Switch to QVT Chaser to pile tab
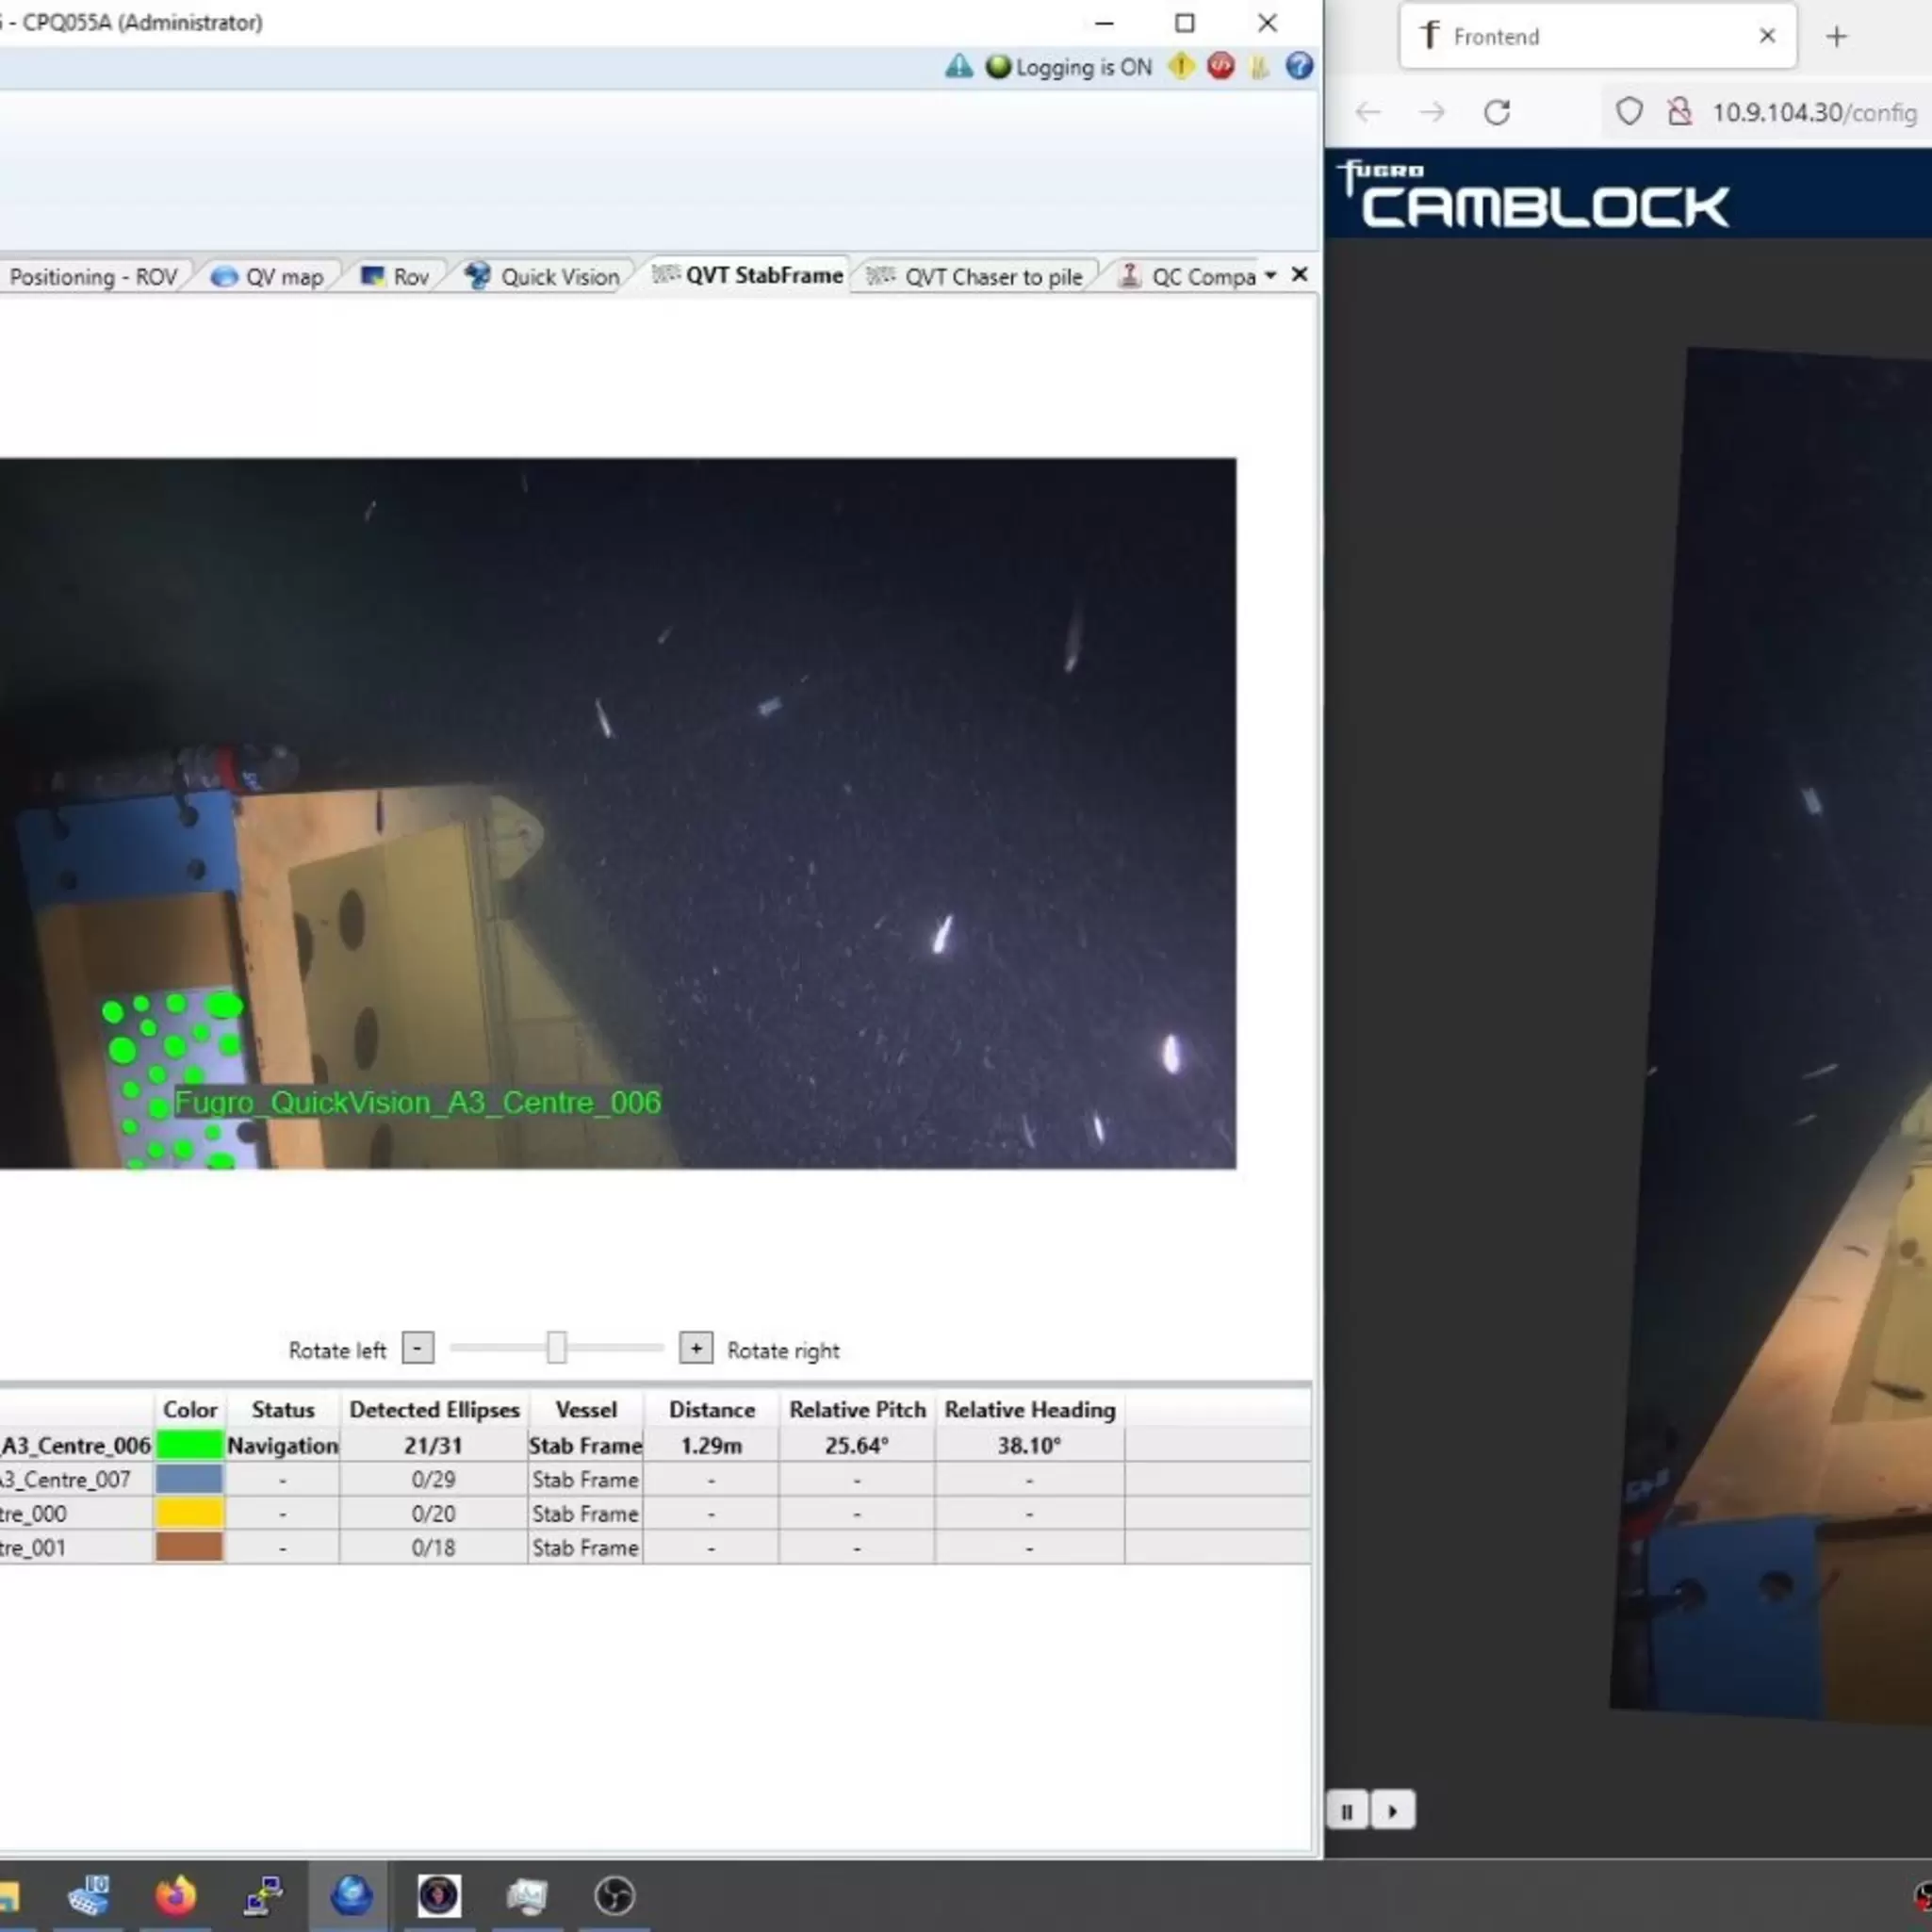1932x1932 pixels. (x=975, y=277)
